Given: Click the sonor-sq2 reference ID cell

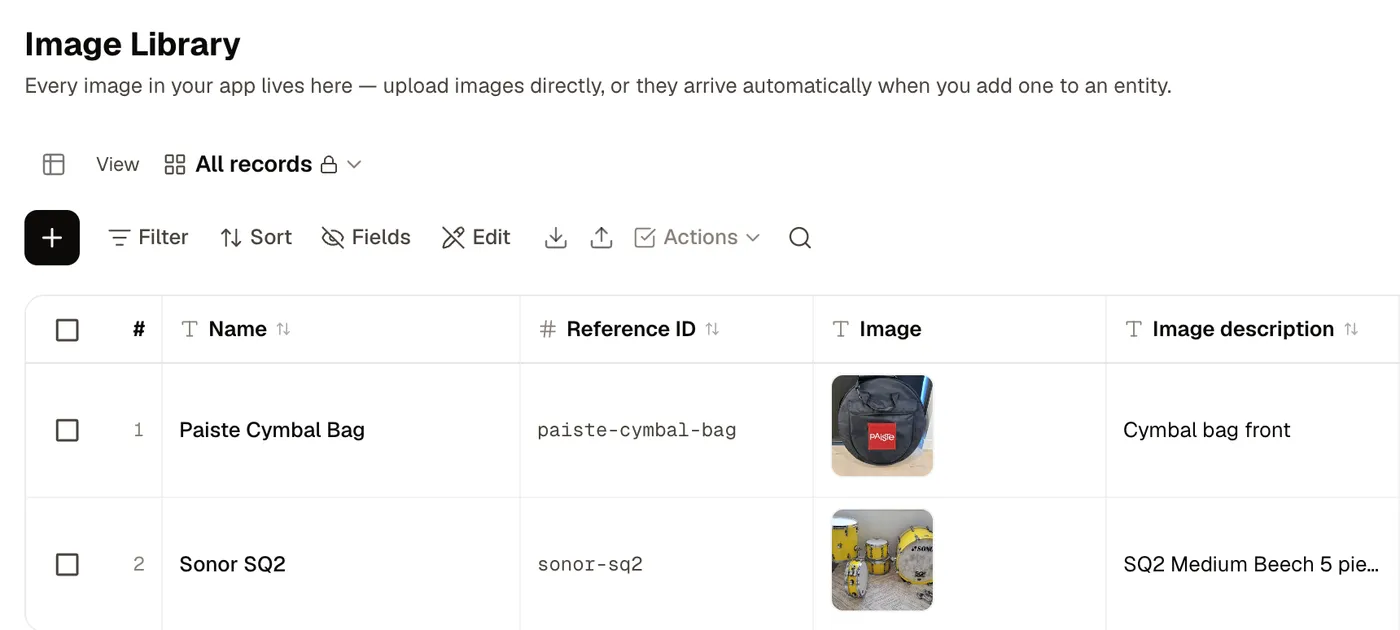Looking at the screenshot, I should click(667, 564).
